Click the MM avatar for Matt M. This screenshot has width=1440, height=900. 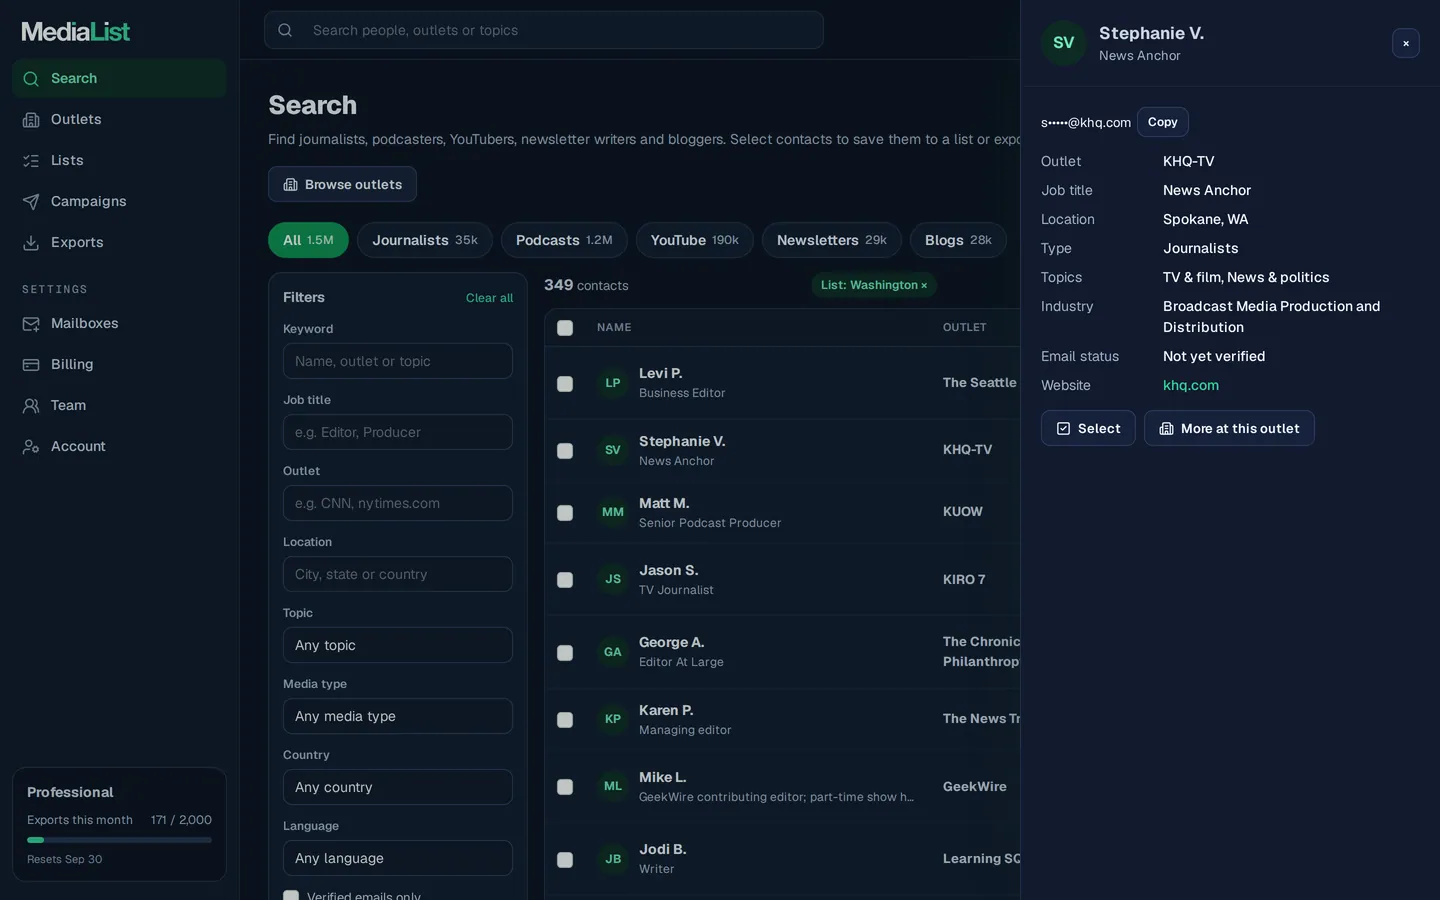[x=613, y=512]
